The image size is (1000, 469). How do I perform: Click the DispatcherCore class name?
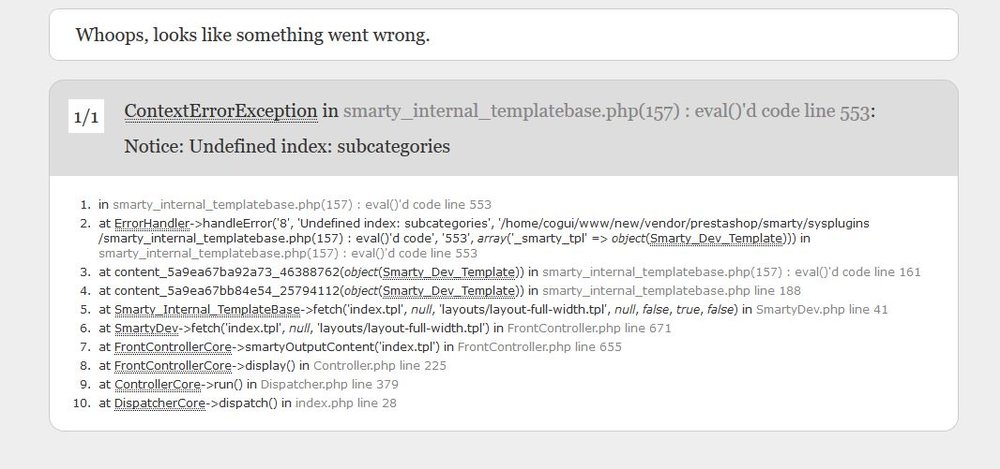coord(160,403)
